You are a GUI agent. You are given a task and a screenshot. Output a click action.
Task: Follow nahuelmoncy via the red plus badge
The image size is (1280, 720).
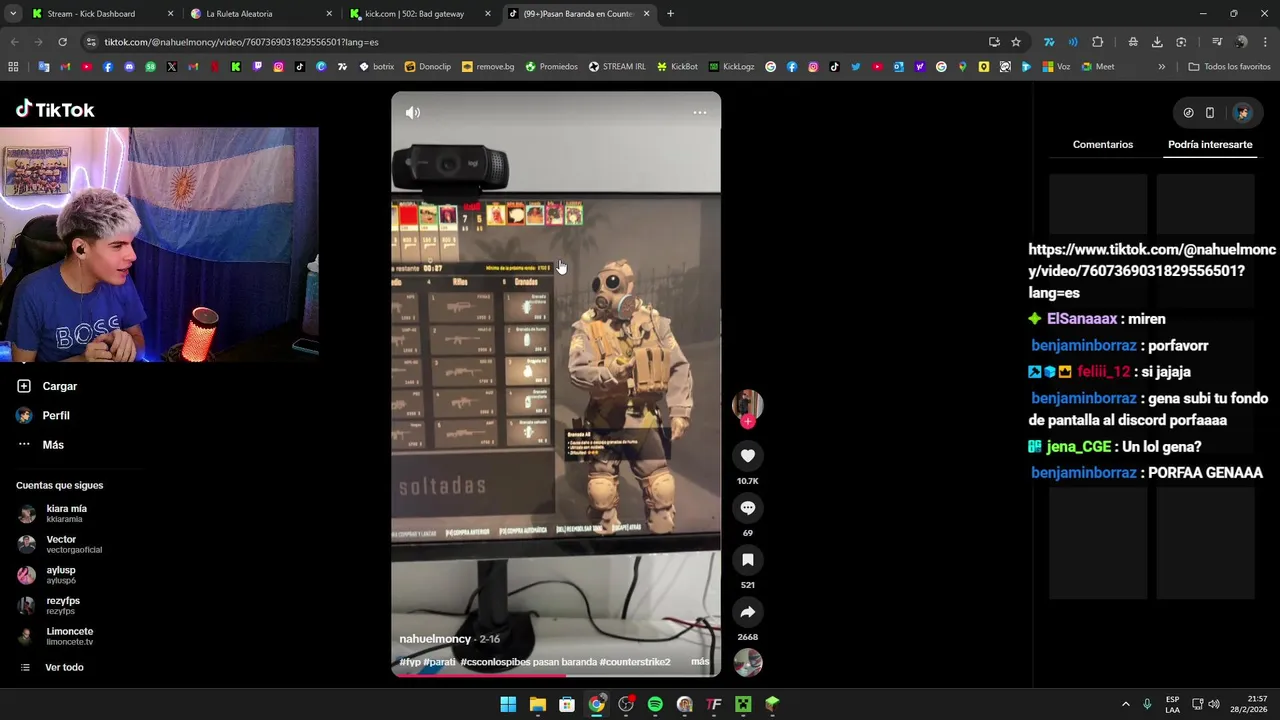747,422
